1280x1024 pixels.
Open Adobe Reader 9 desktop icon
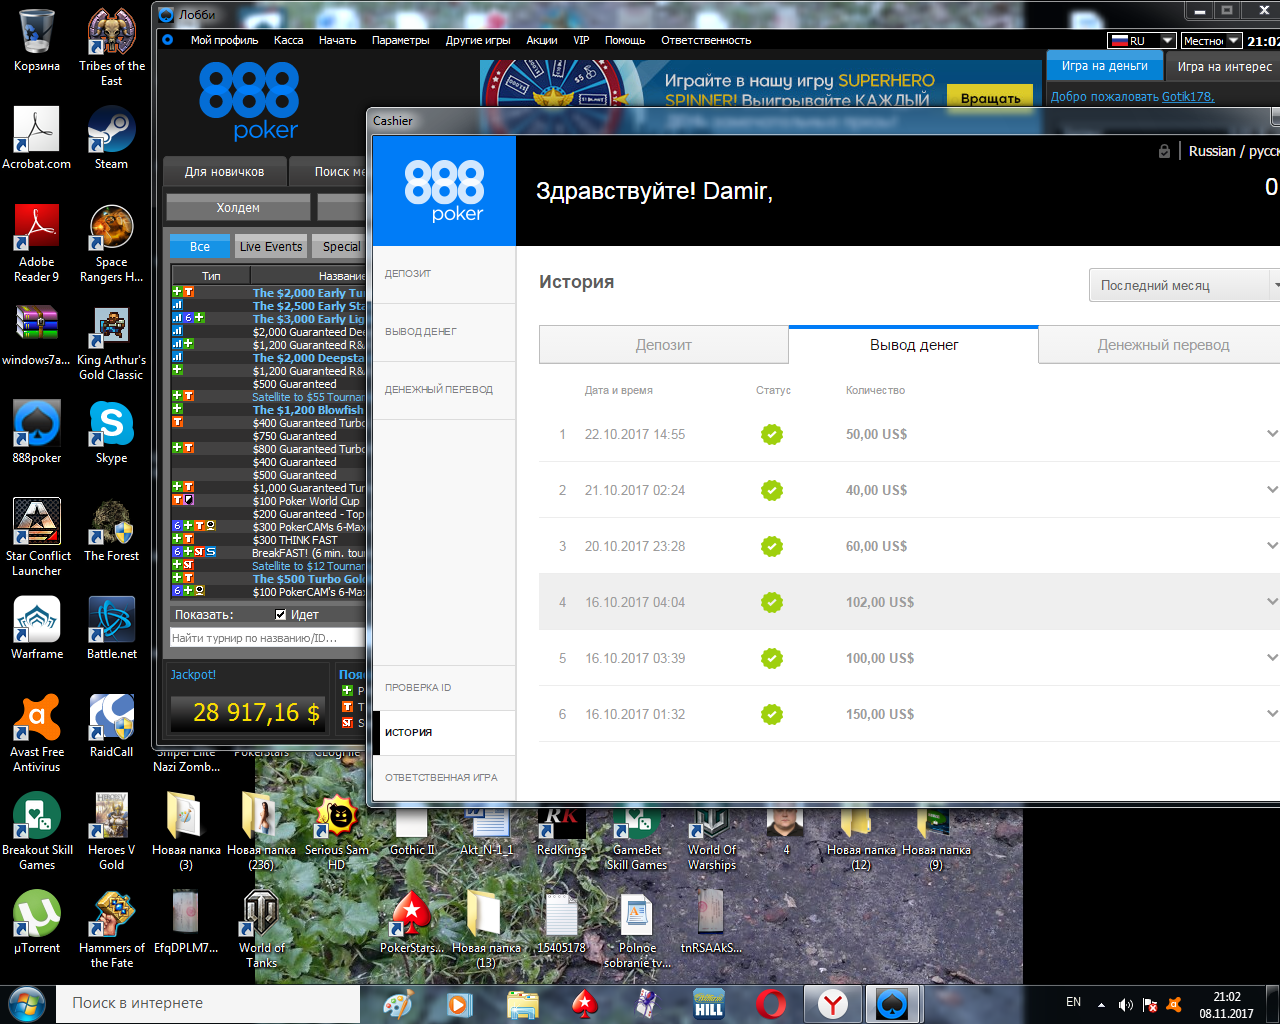pyautogui.click(x=37, y=242)
